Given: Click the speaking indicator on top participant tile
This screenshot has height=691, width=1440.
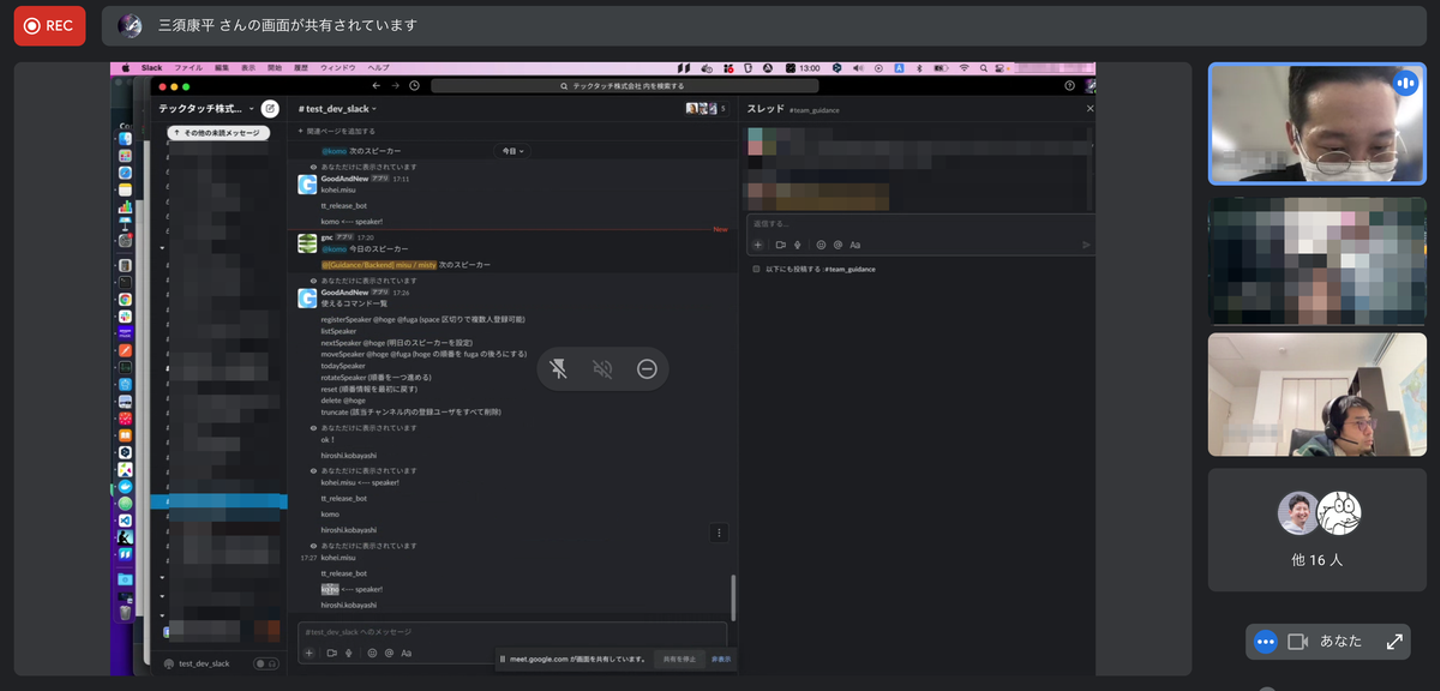Looking at the screenshot, I should click(1406, 83).
